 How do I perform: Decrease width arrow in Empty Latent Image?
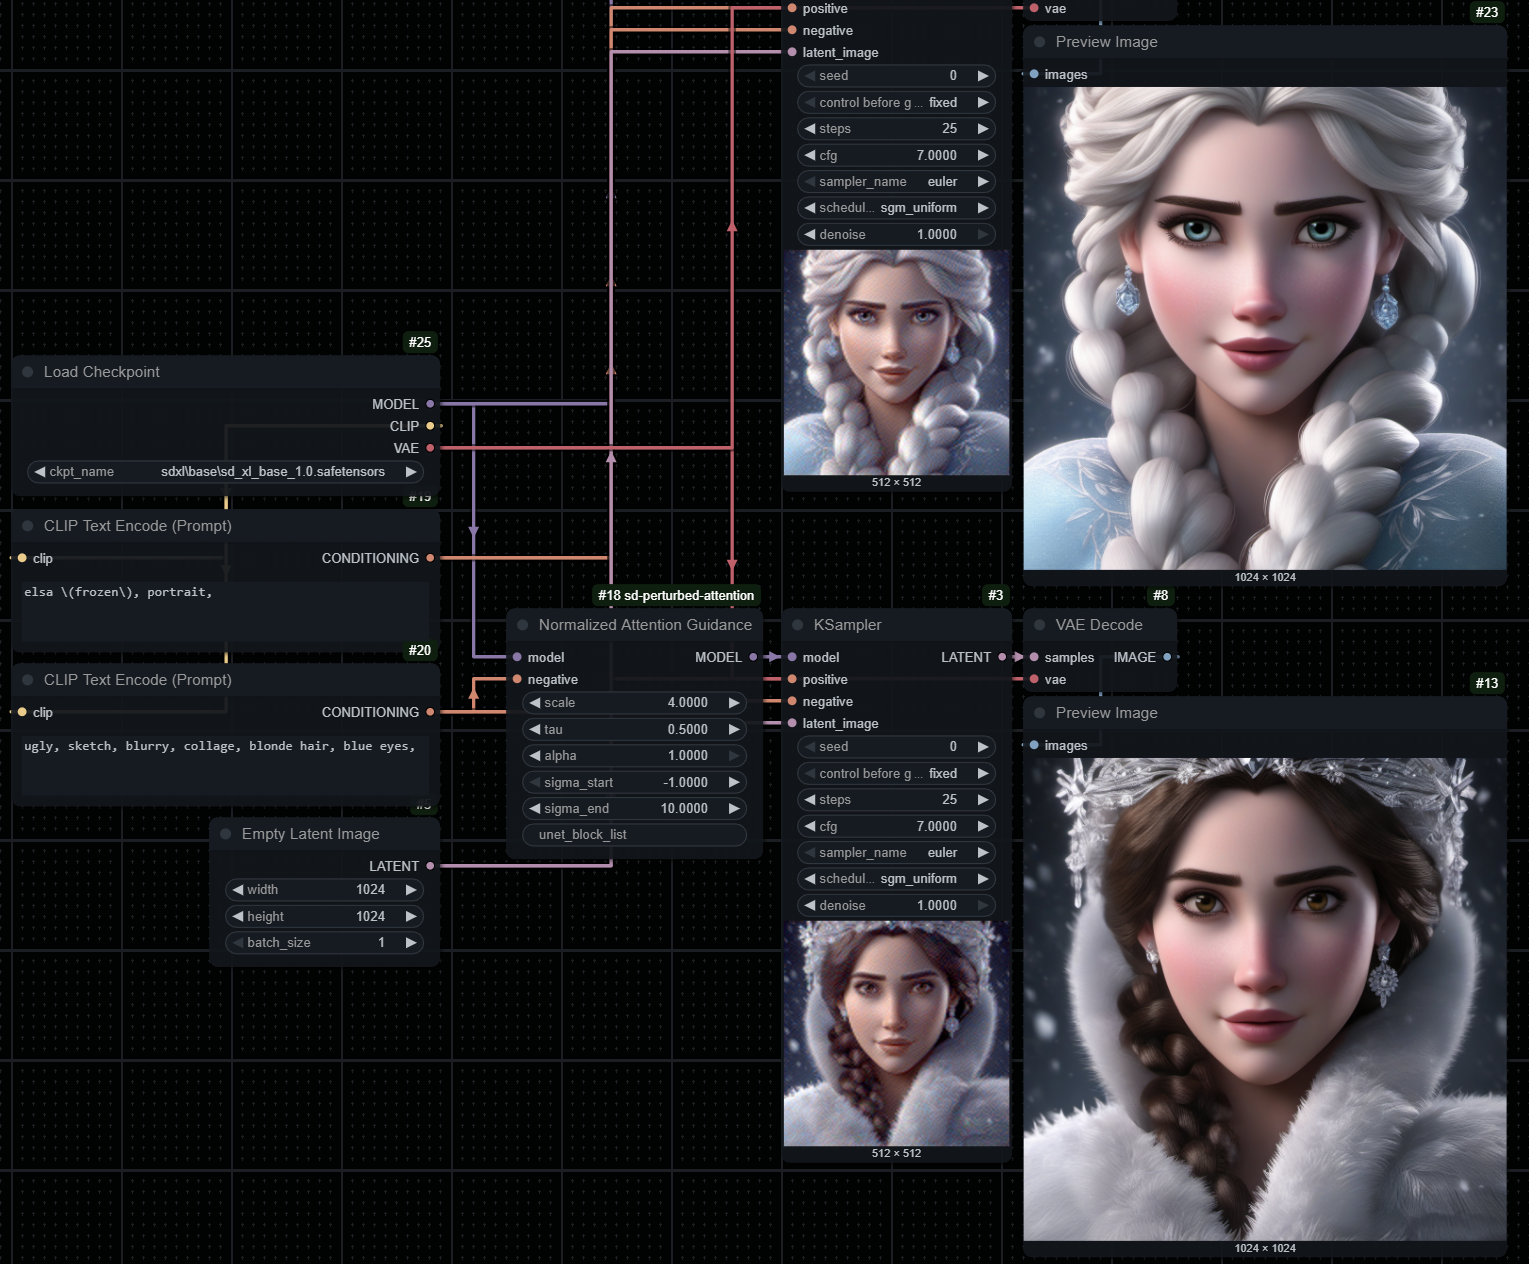238,890
